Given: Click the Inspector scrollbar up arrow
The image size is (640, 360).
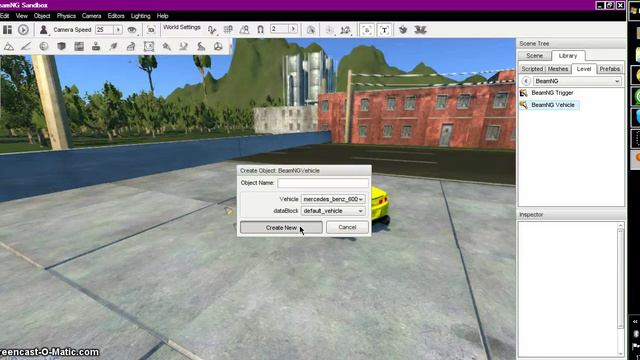Looking at the screenshot, I should (x=620, y=225).
